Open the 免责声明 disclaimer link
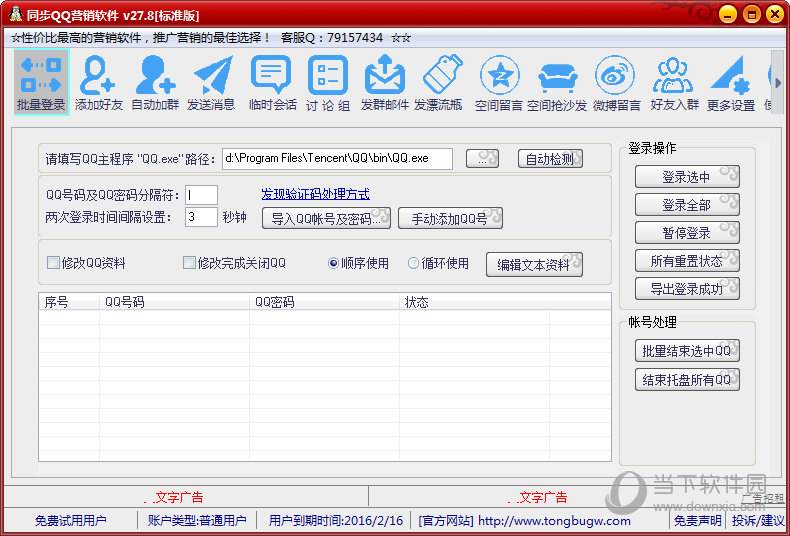The image size is (790, 536). (698, 520)
